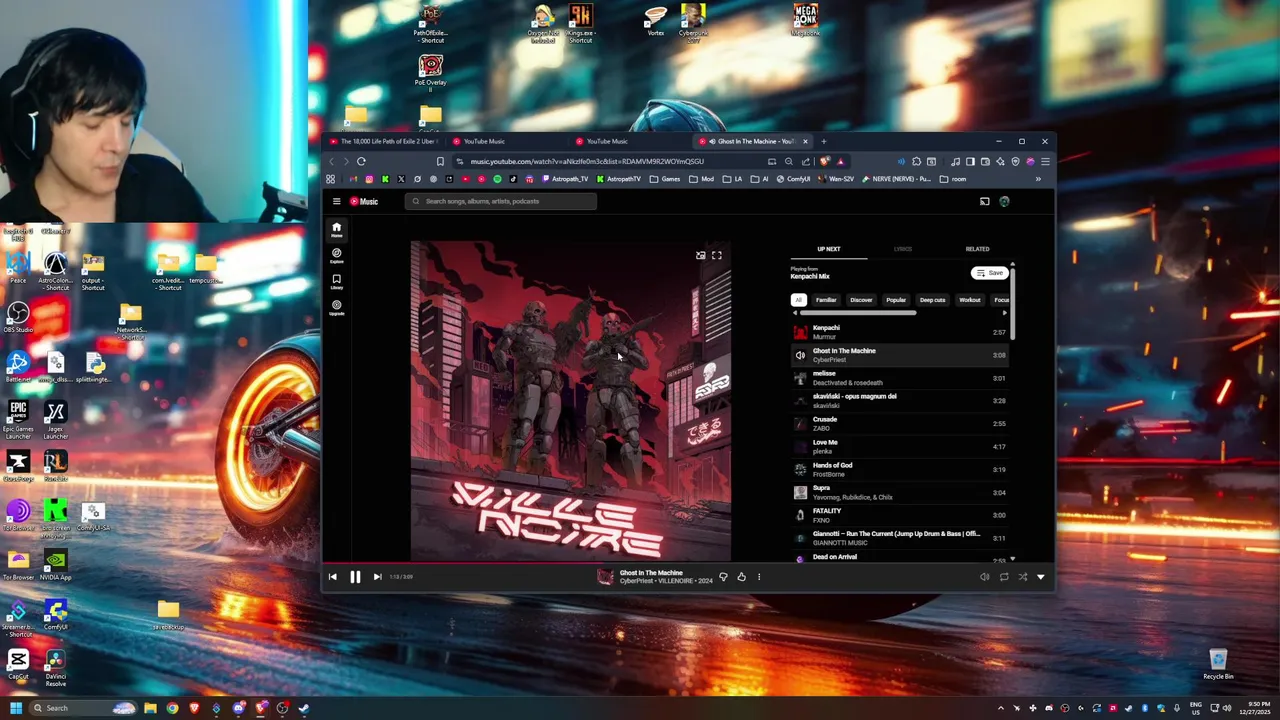Click the YouTube Music logo

[364, 201]
